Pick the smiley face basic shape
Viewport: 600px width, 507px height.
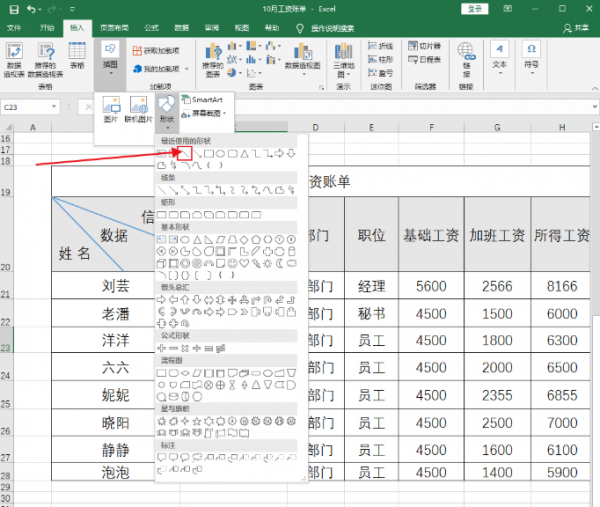[x=232, y=263]
